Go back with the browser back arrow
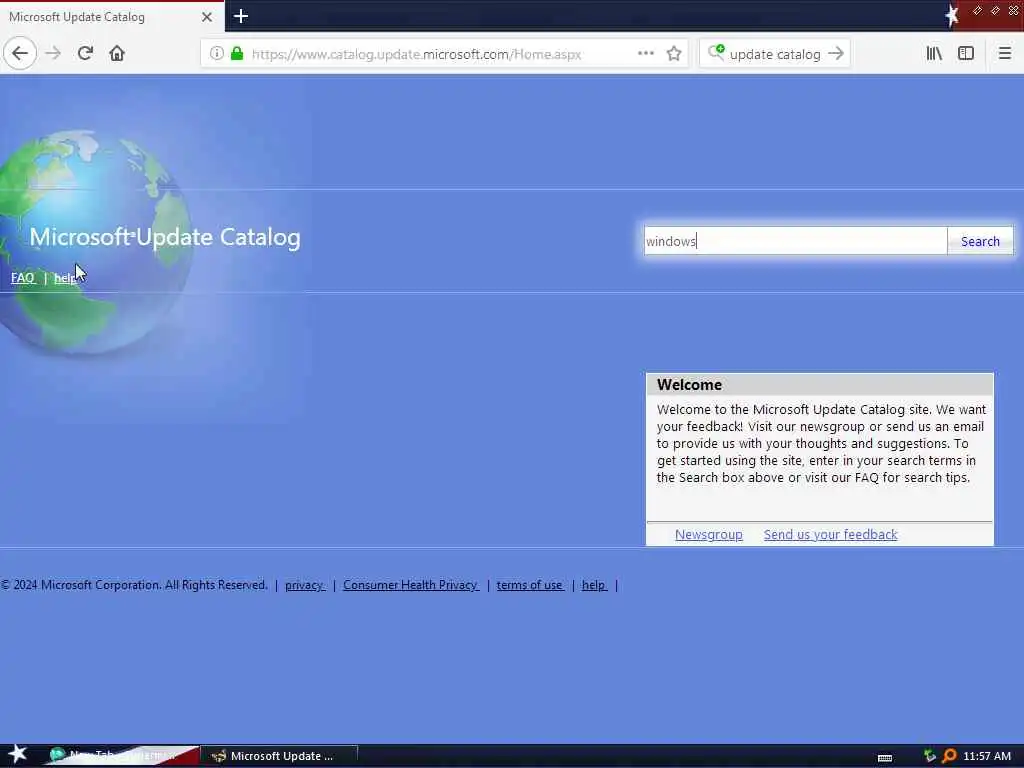 20,54
